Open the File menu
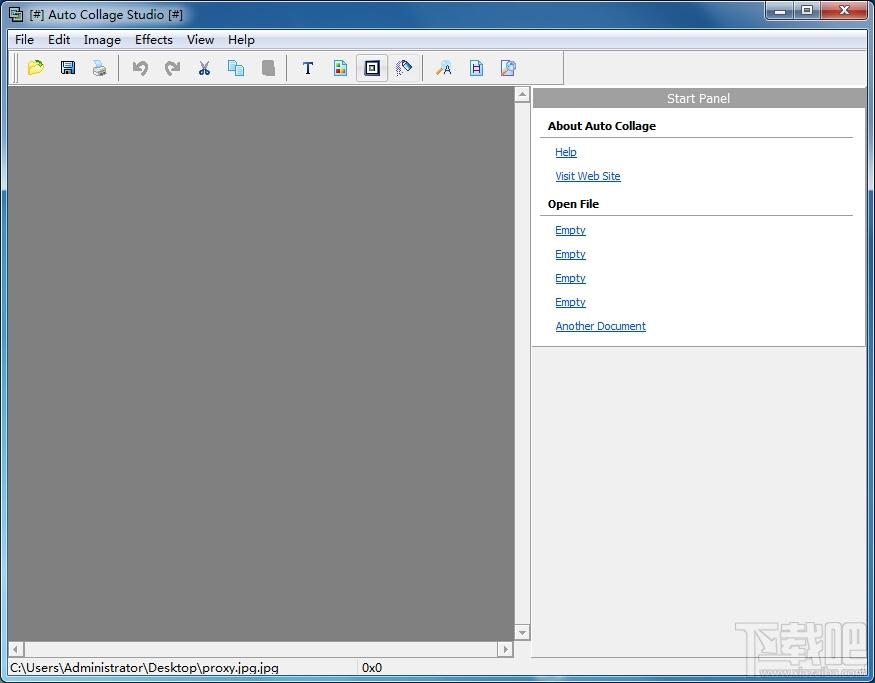875x683 pixels. point(24,40)
